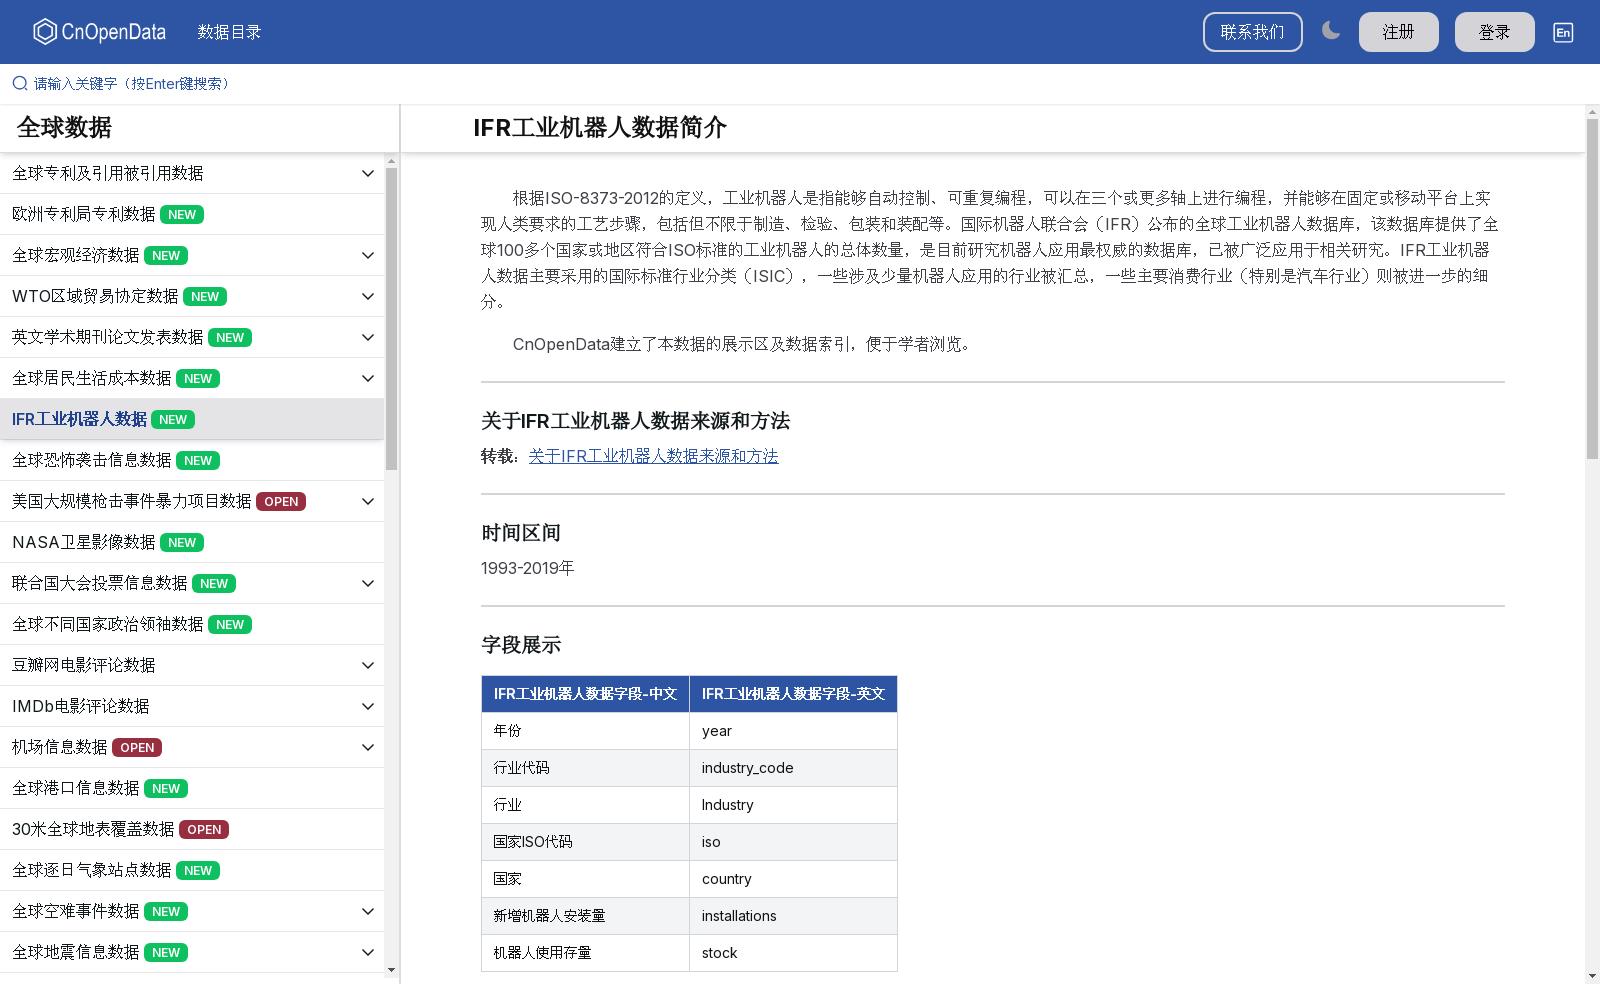Open 欧洲专利局专利数据 item
Image resolution: width=1600 pixels, height=1000 pixels.
[x=192, y=214]
